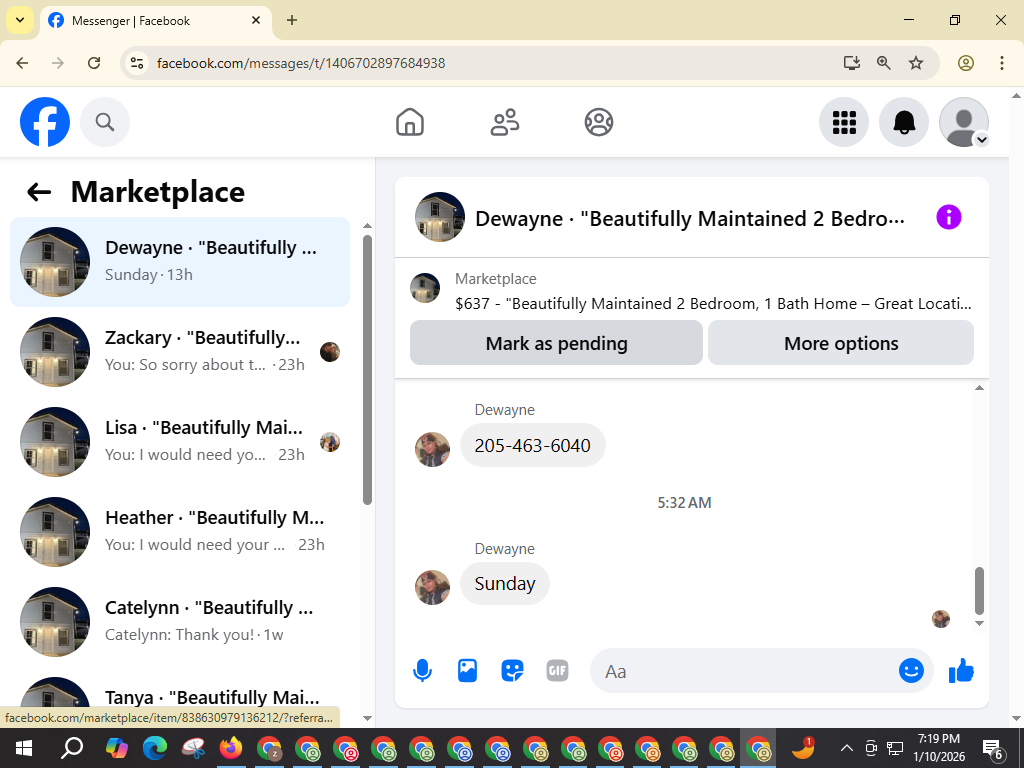This screenshot has height=768, width=1024.
Task: Open the Lisa conversation
Action: 180,441
